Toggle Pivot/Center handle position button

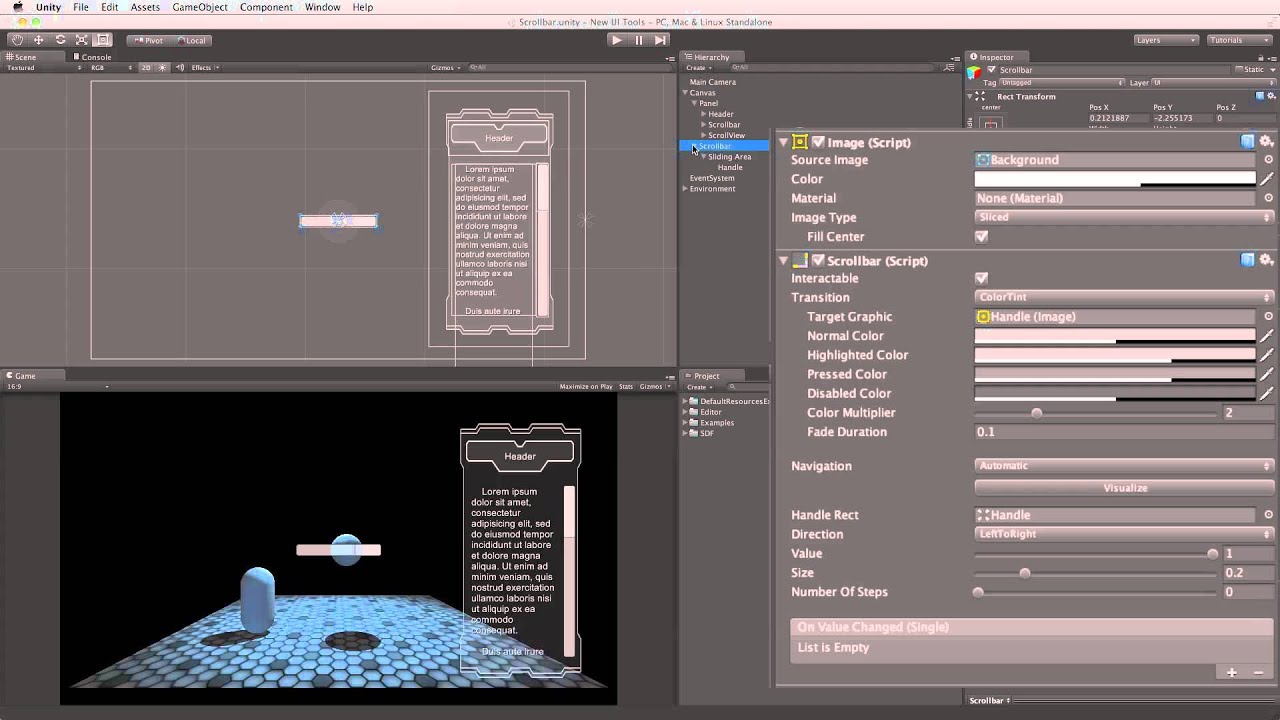click(148, 40)
